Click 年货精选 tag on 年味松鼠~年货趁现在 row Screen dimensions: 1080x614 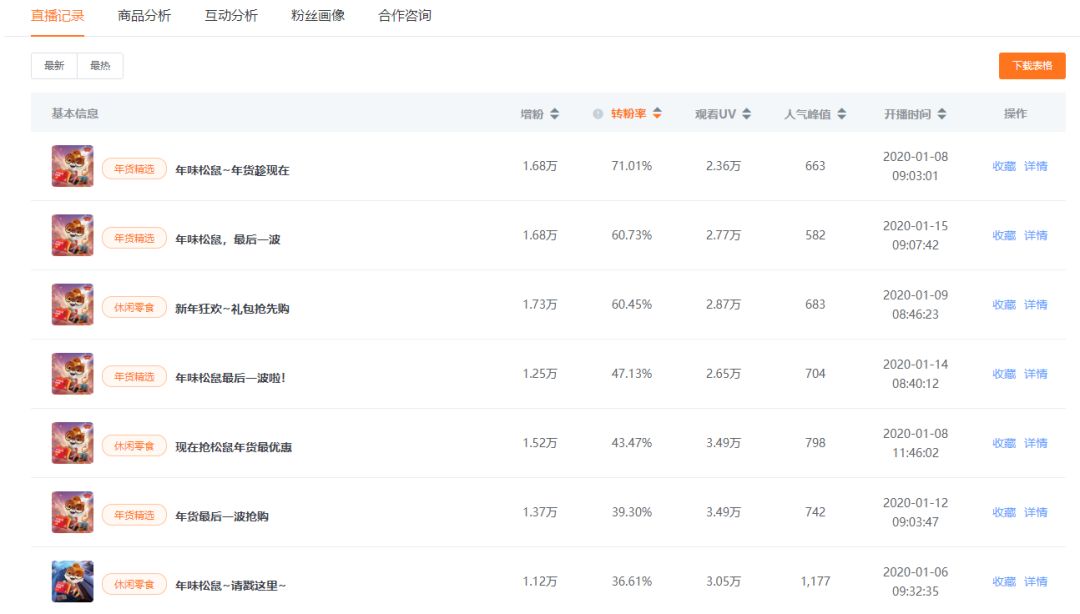tap(134, 169)
